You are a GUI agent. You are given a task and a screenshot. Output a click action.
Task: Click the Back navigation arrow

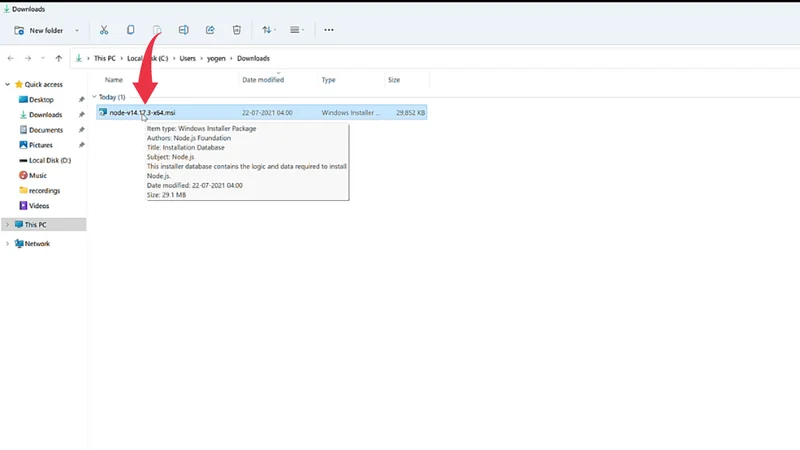click(11, 58)
